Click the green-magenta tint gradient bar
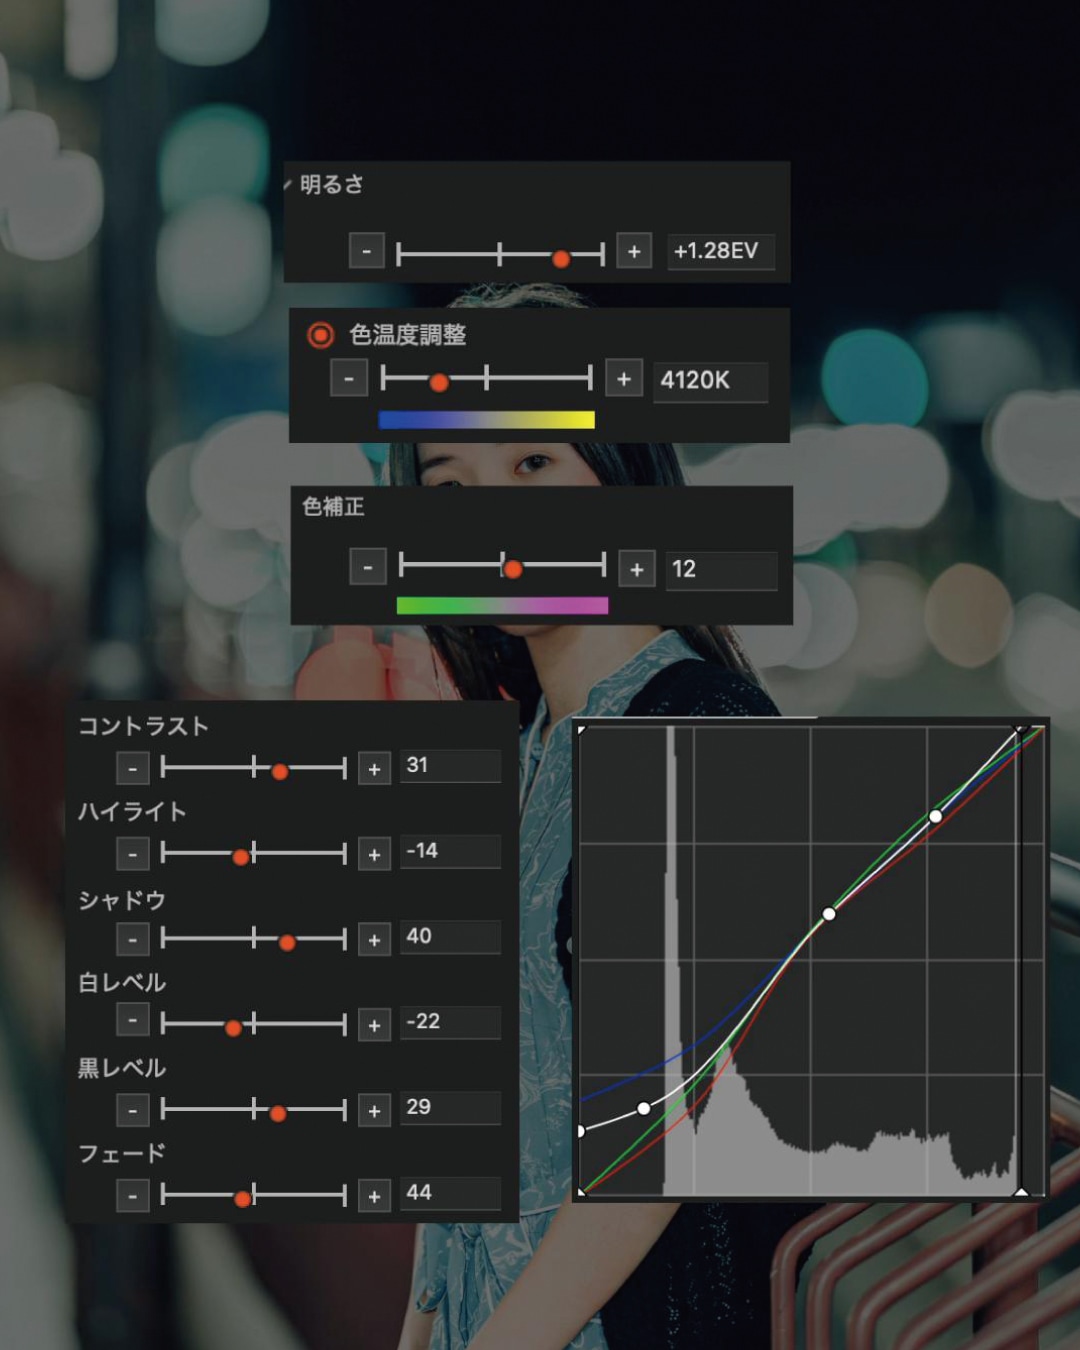Image resolution: width=1080 pixels, height=1350 pixels. 502,605
